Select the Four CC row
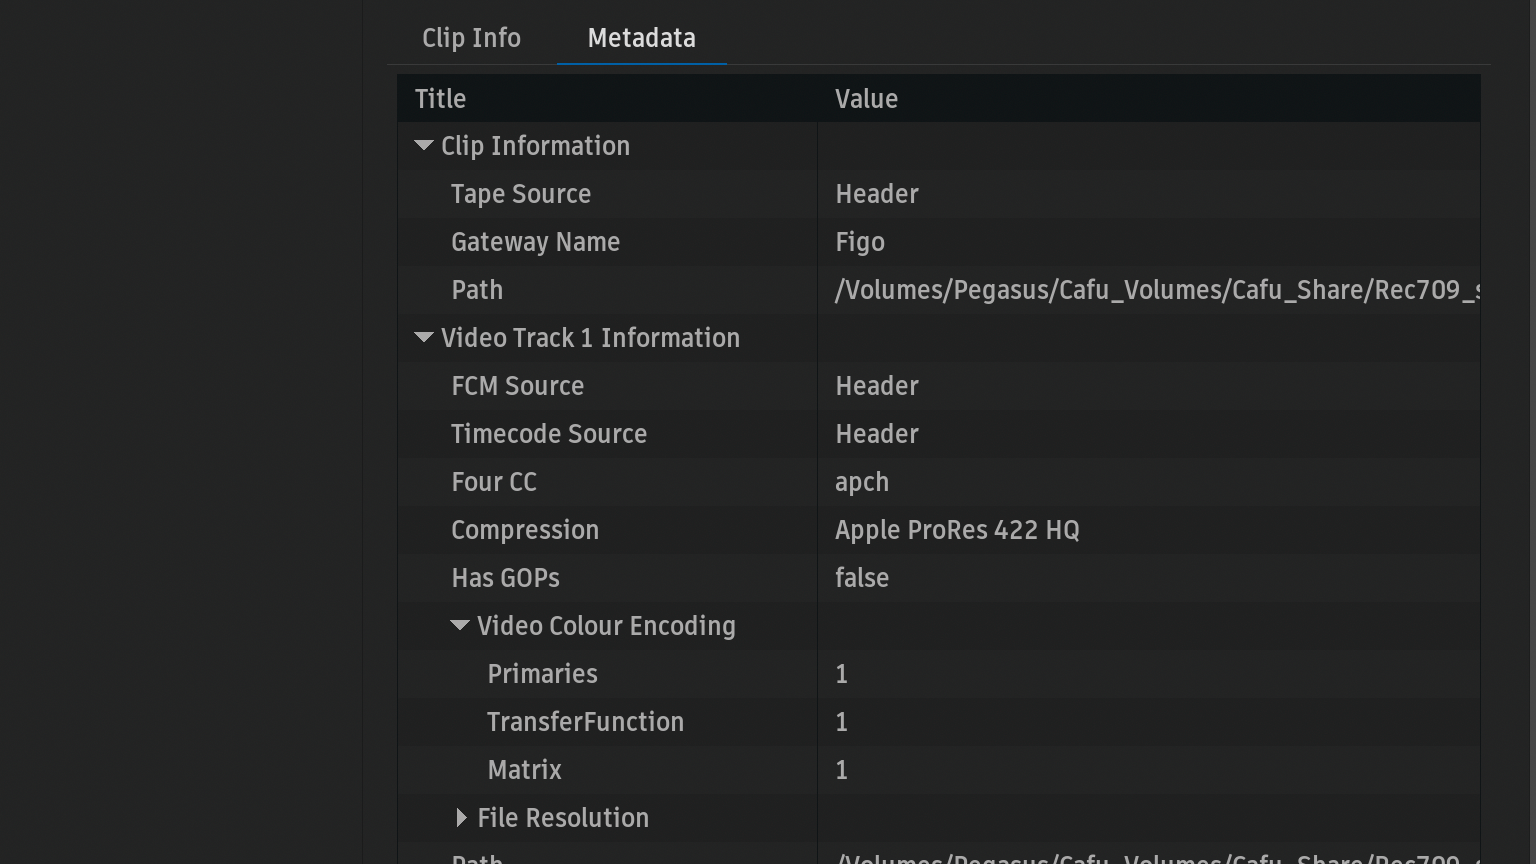 coord(494,482)
